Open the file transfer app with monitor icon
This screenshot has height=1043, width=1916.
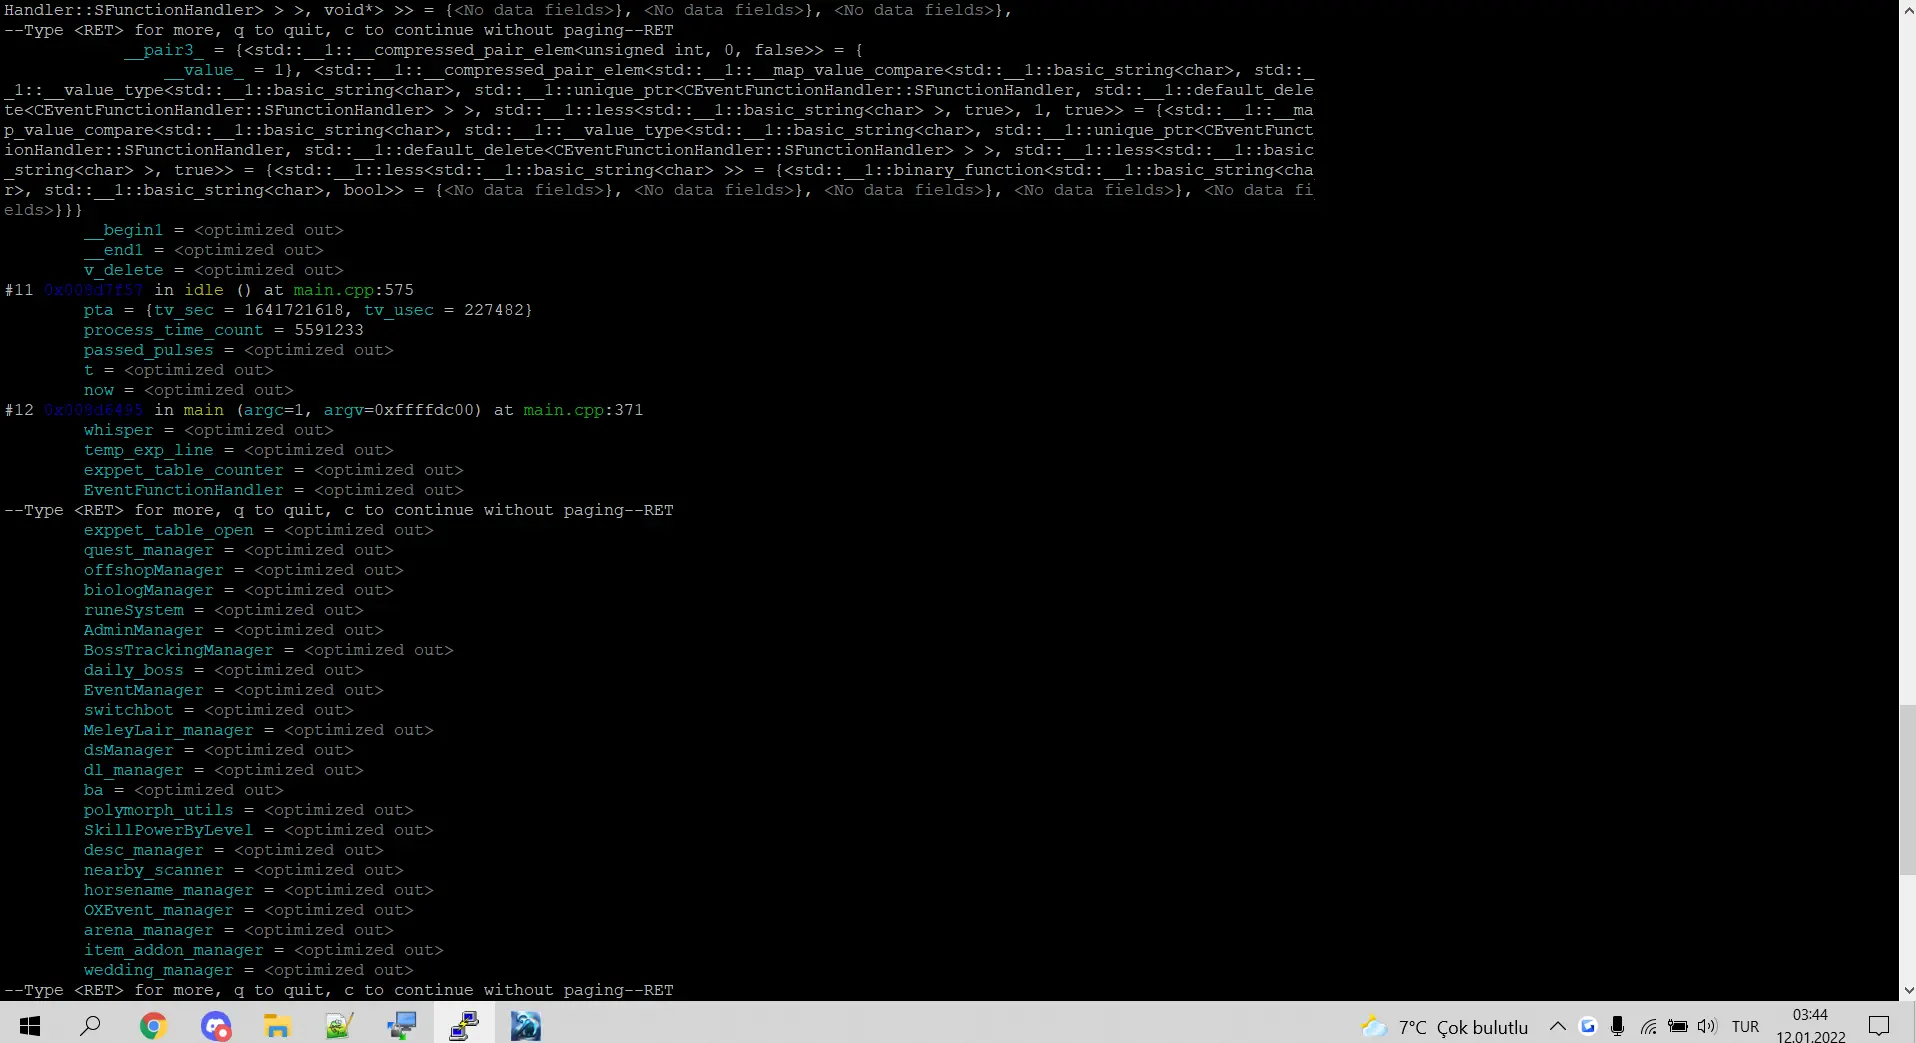401,1026
